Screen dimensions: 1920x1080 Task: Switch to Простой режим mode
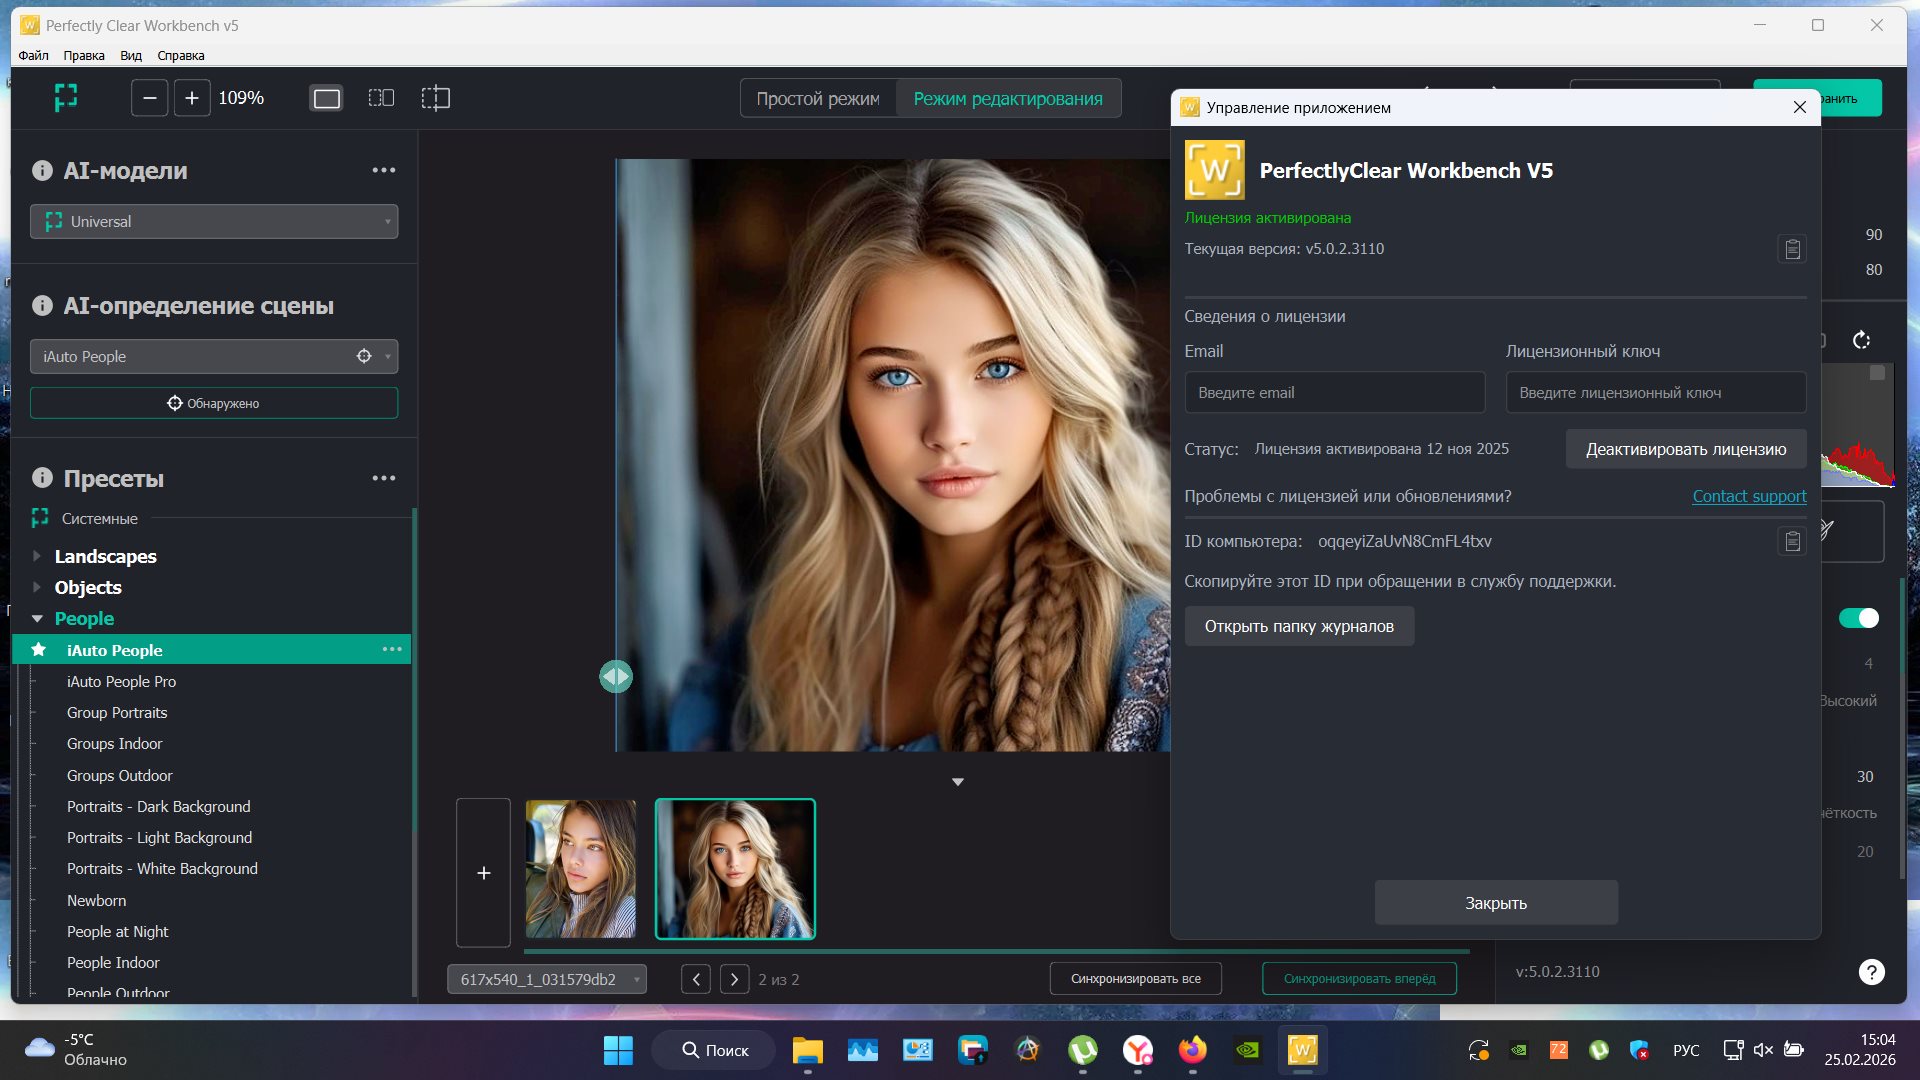(818, 98)
